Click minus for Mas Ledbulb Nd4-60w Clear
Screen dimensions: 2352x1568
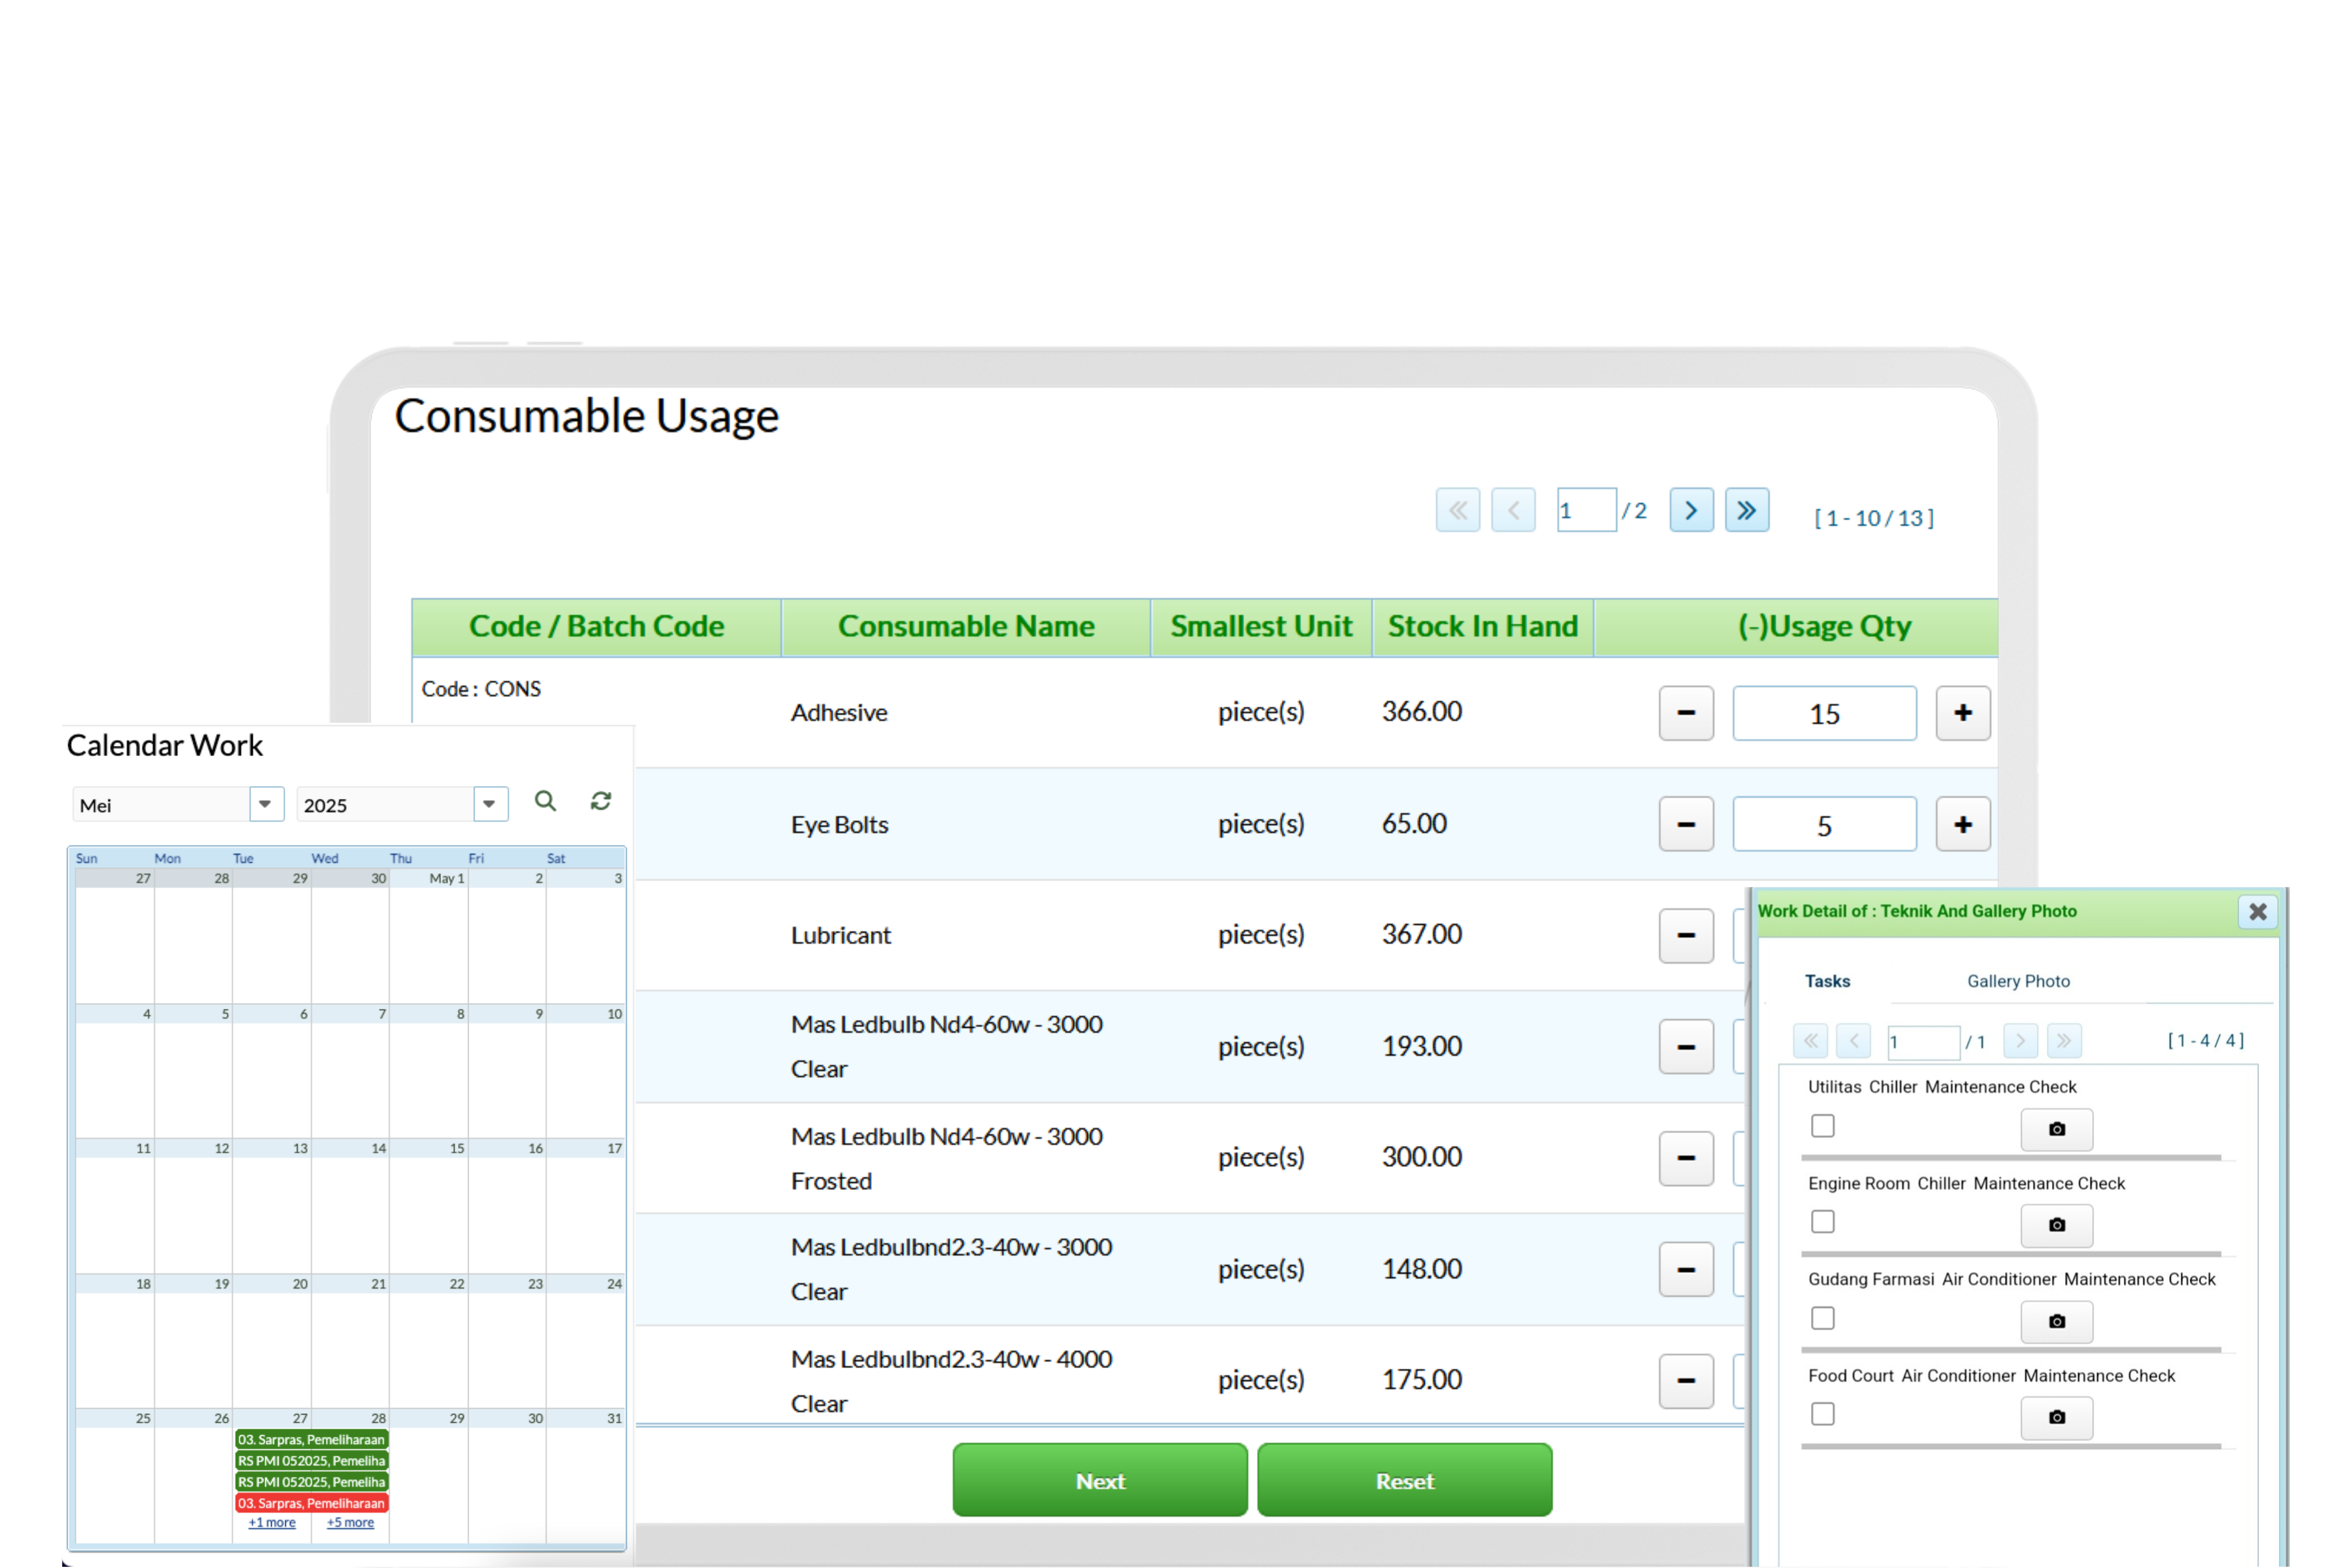pos(1686,1047)
